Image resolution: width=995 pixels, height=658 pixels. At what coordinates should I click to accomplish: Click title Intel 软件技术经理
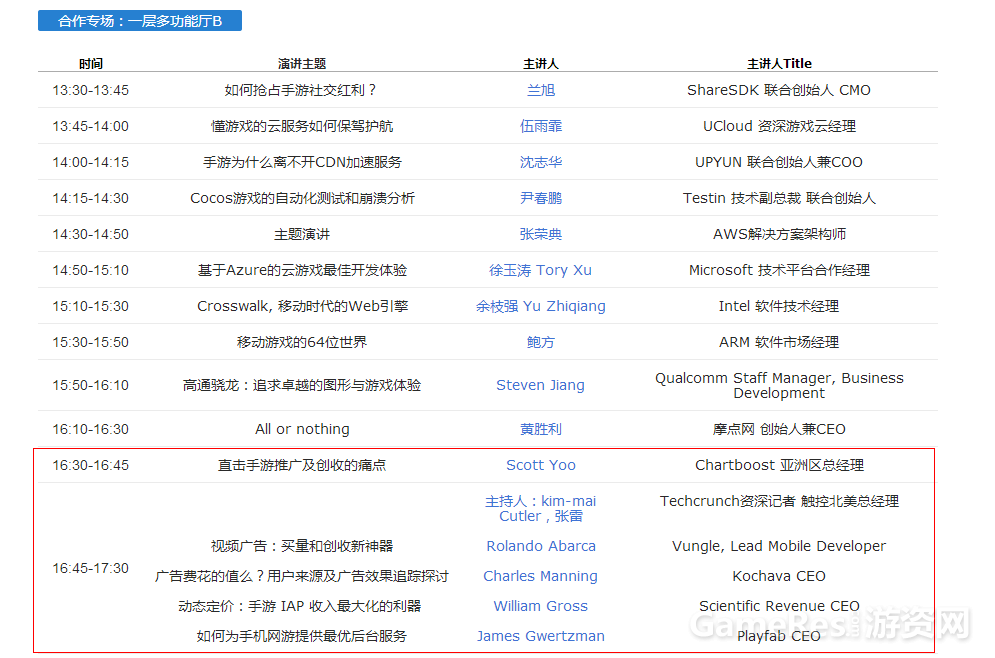(779, 306)
